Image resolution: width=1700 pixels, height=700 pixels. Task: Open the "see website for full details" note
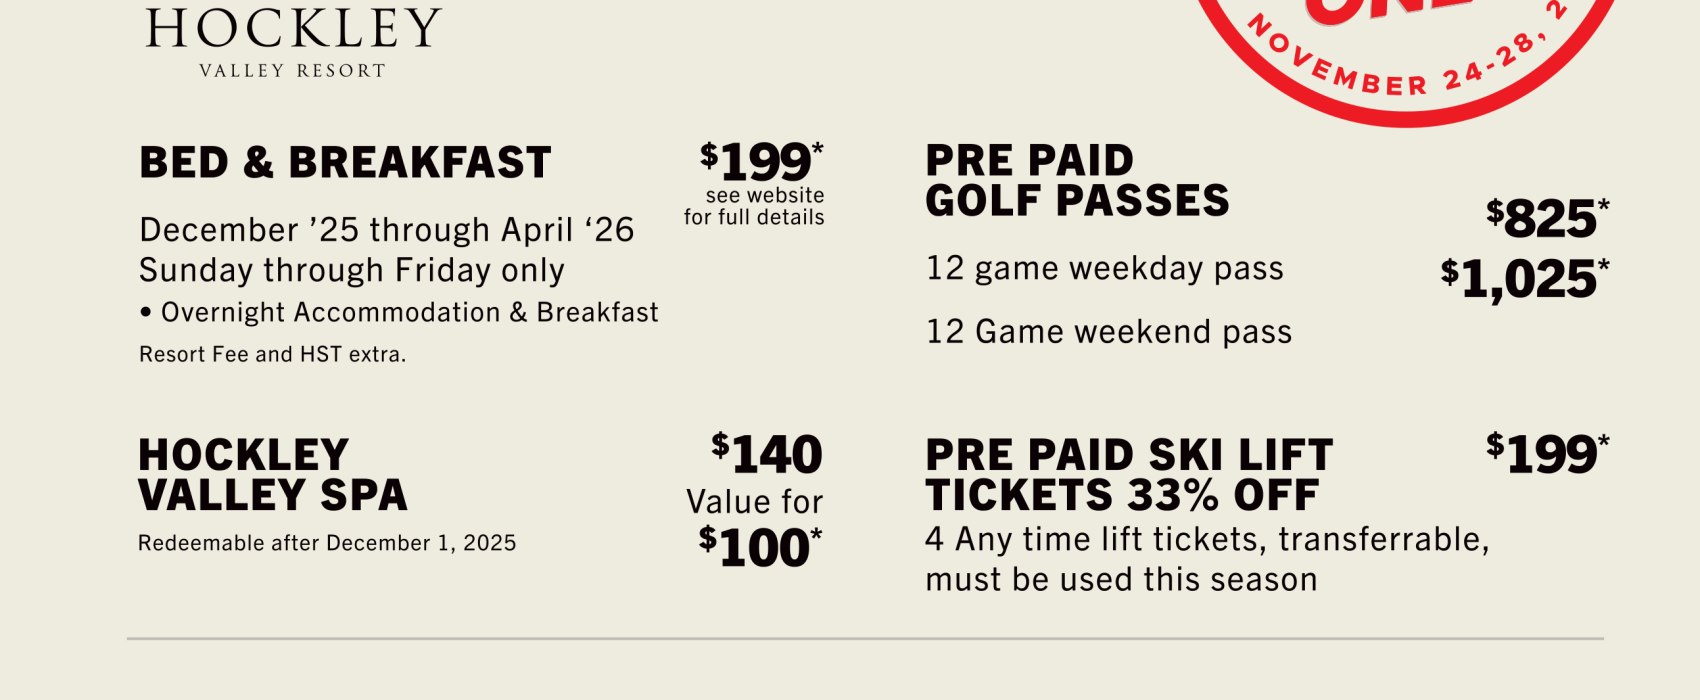755,207
